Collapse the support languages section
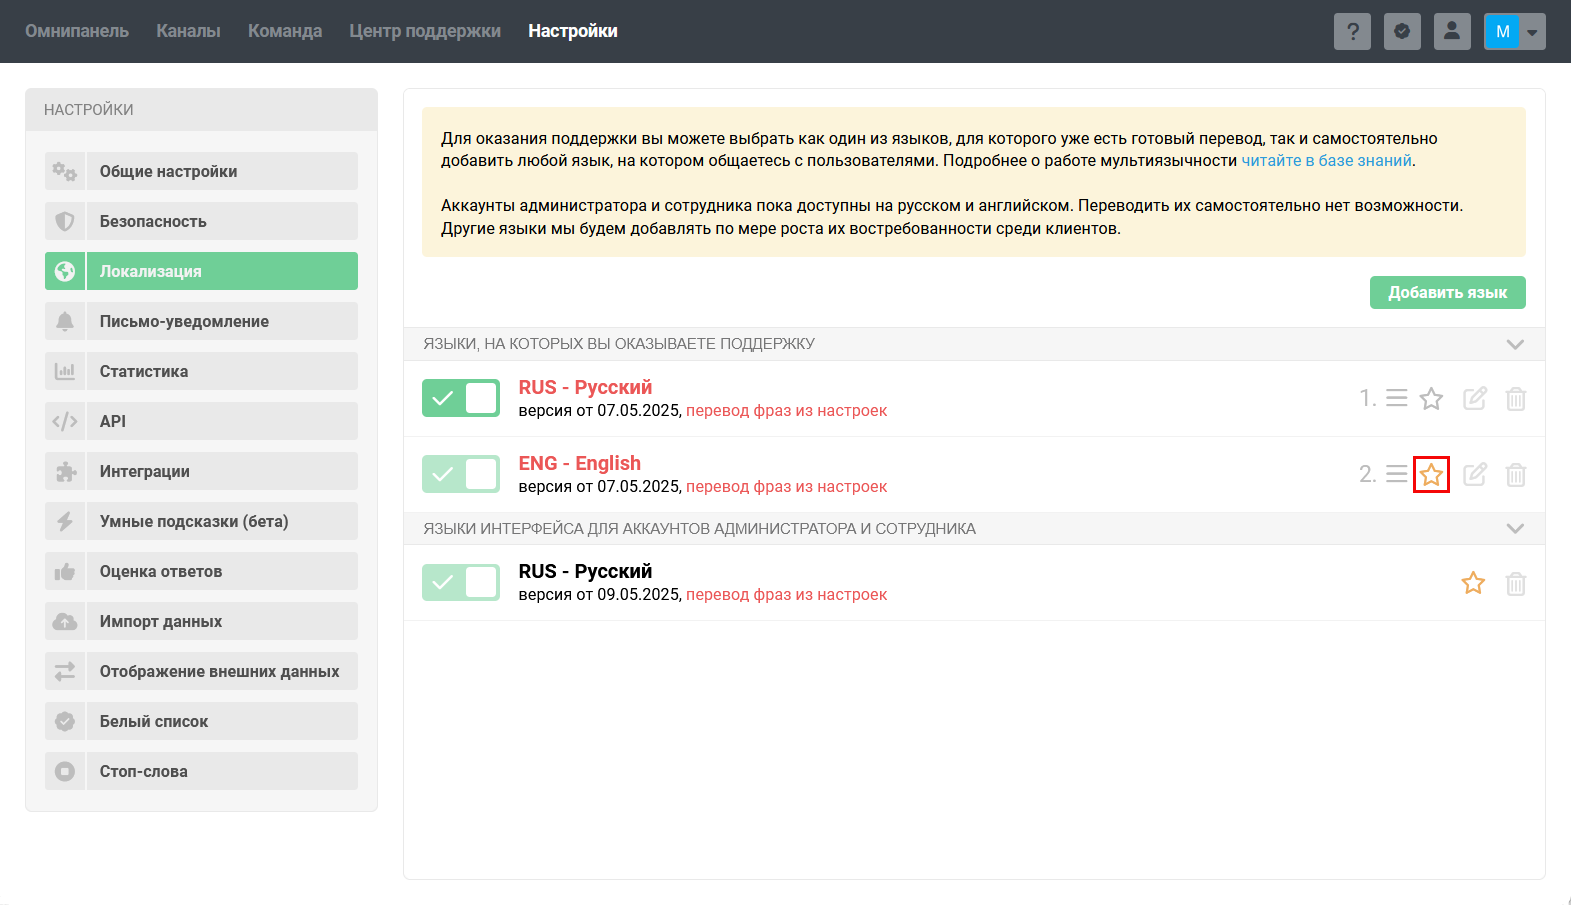This screenshot has height=905, width=1571. pos(1515,344)
